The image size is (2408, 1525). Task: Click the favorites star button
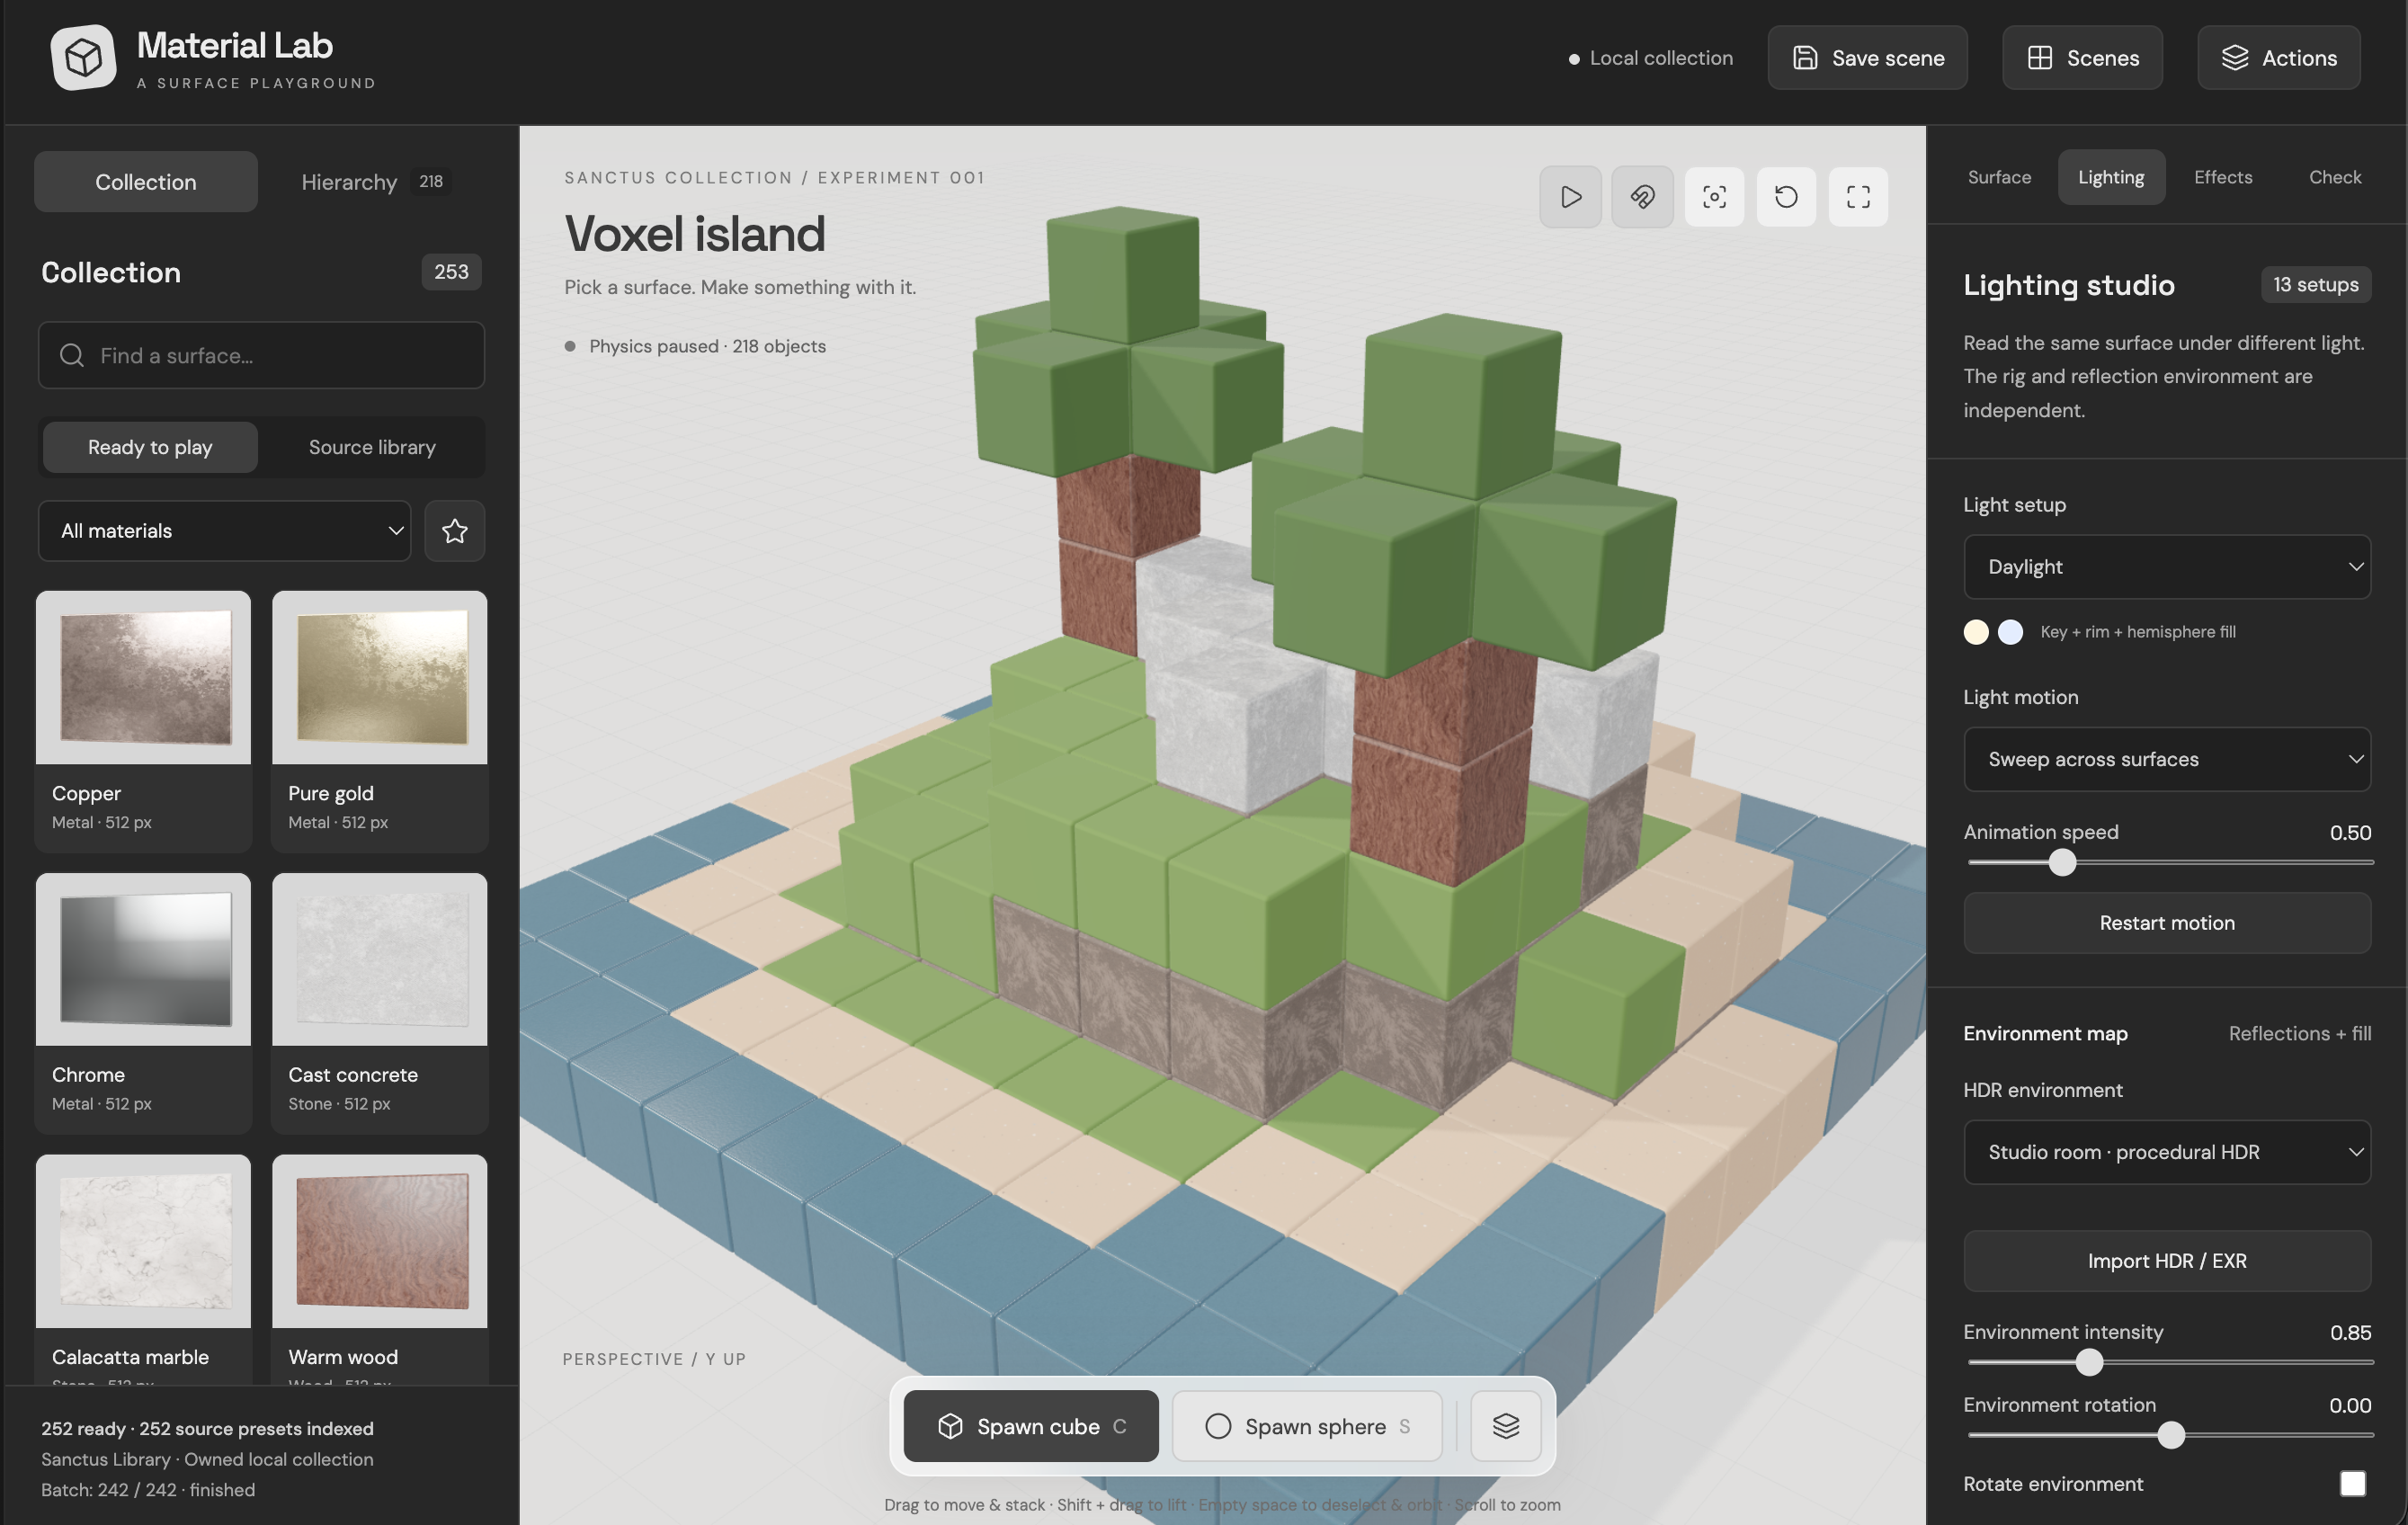[455, 530]
